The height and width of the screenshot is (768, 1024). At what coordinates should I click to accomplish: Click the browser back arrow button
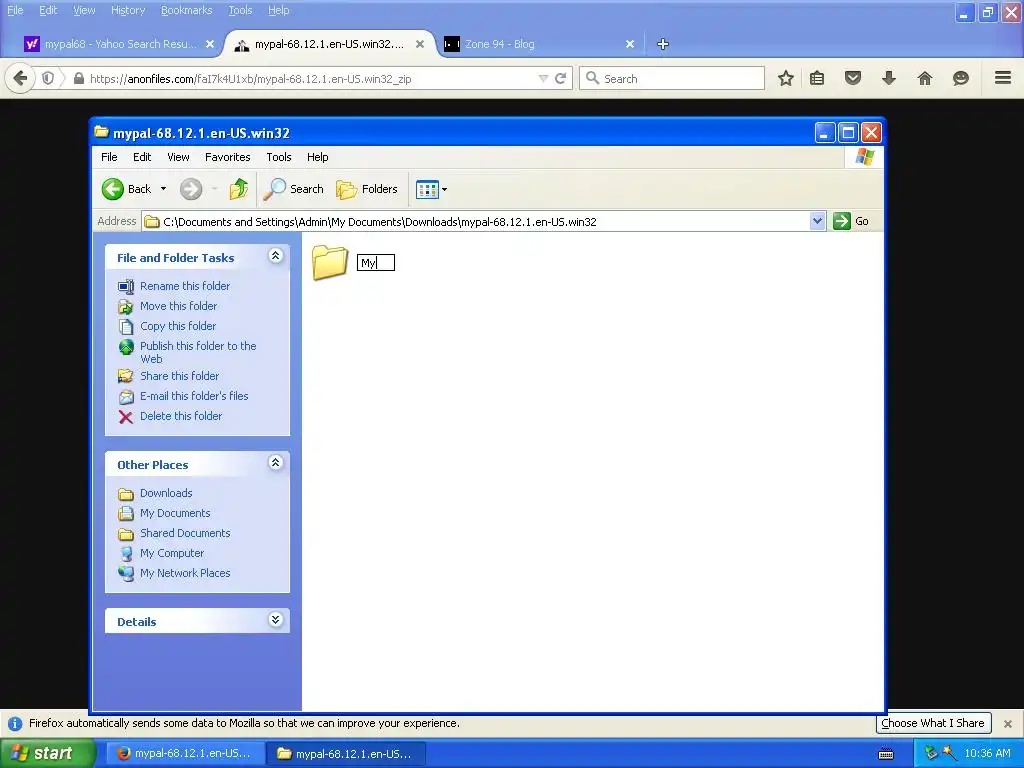pyautogui.click(x=20, y=78)
